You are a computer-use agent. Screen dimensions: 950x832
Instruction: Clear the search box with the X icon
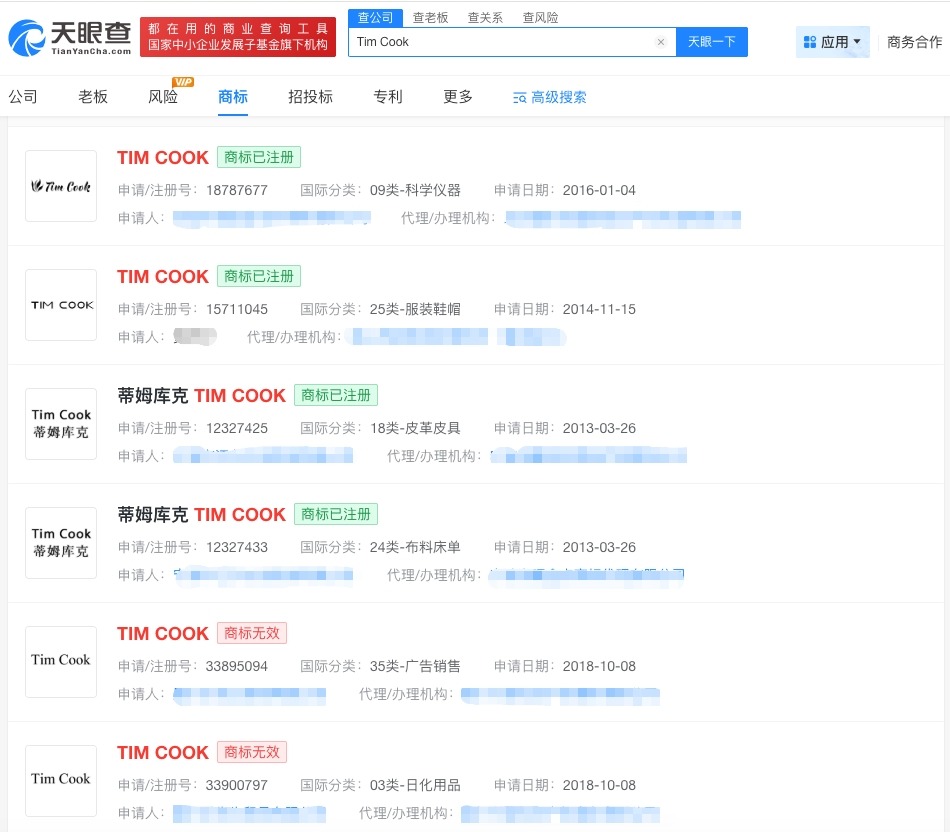pyautogui.click(x=661, y=42)
